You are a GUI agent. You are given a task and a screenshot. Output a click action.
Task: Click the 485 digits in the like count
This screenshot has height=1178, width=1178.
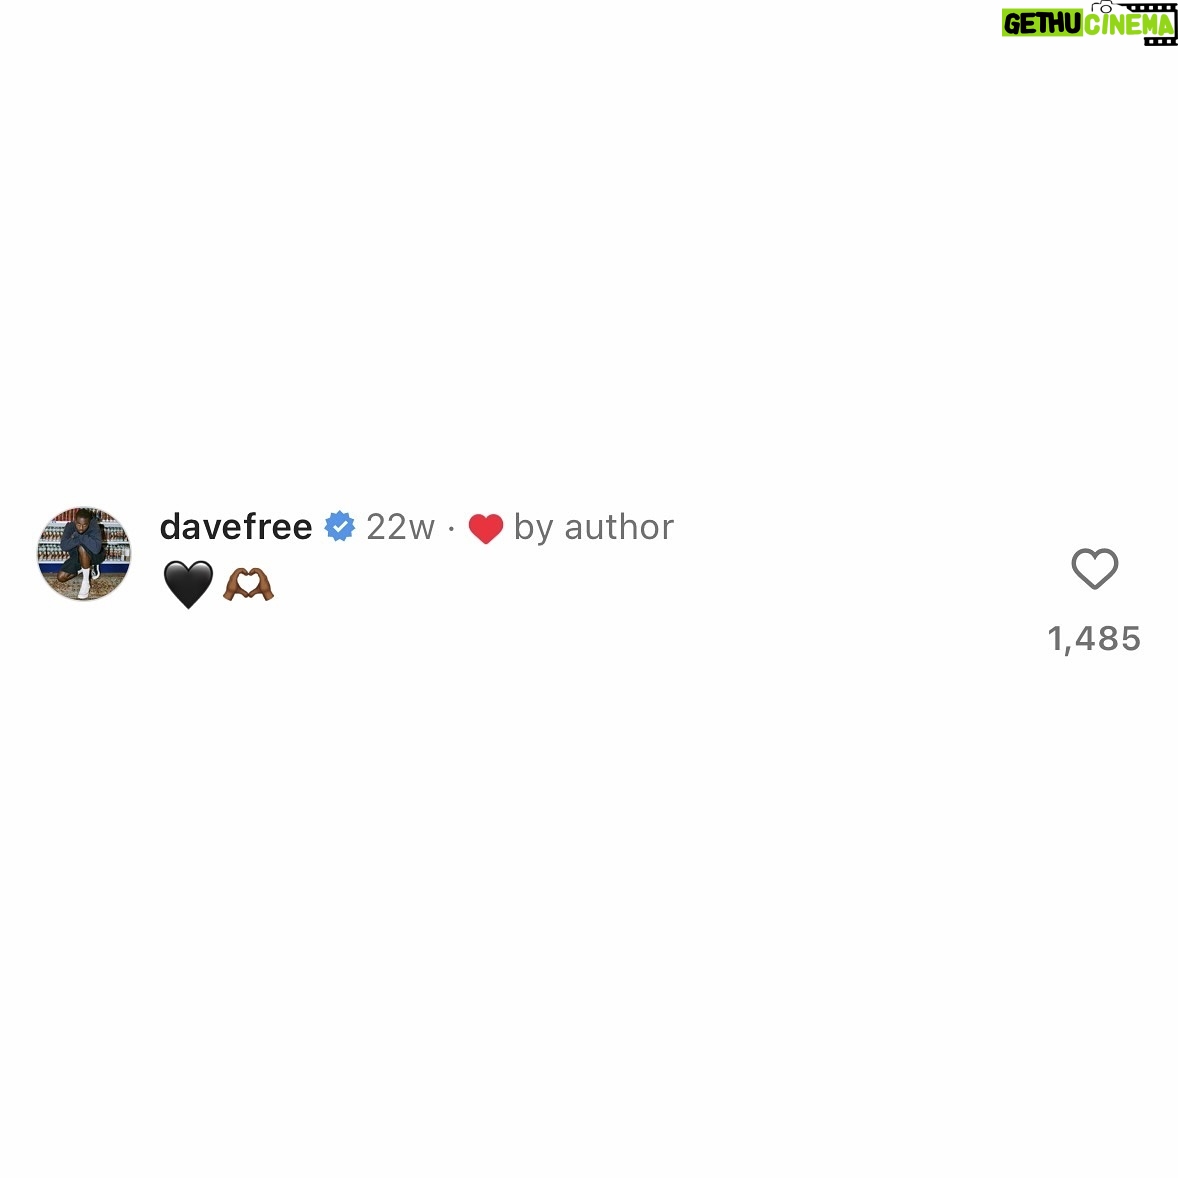[1108, 639]
